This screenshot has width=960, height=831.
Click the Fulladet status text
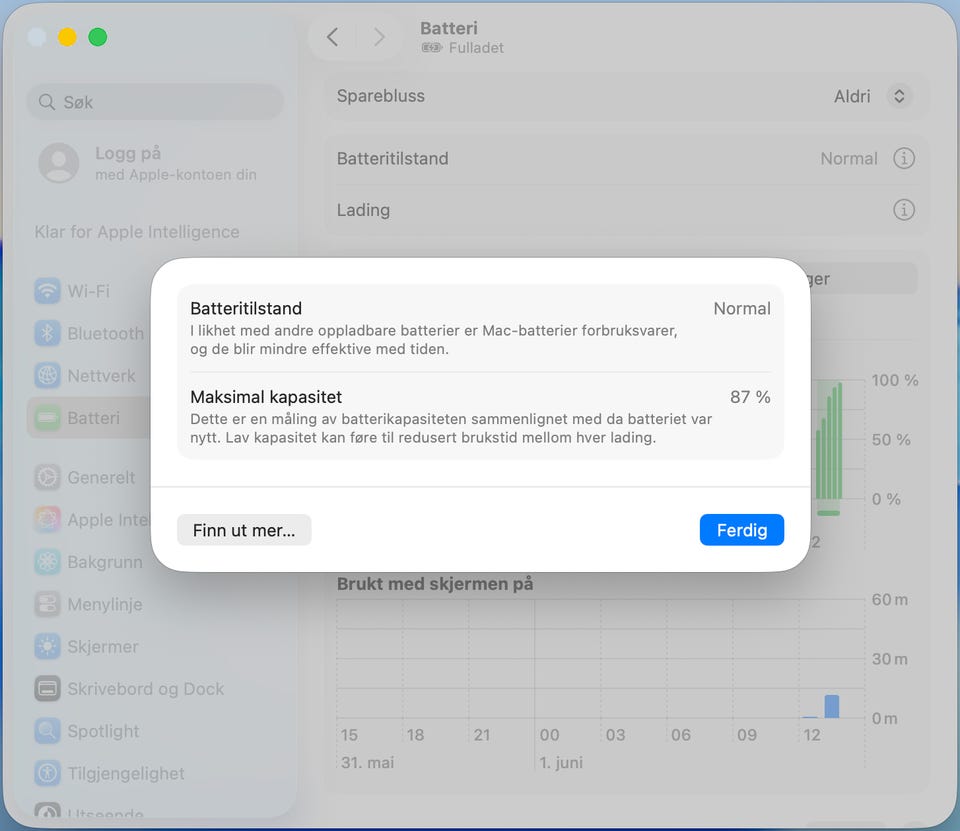click(x=476, y=48)
